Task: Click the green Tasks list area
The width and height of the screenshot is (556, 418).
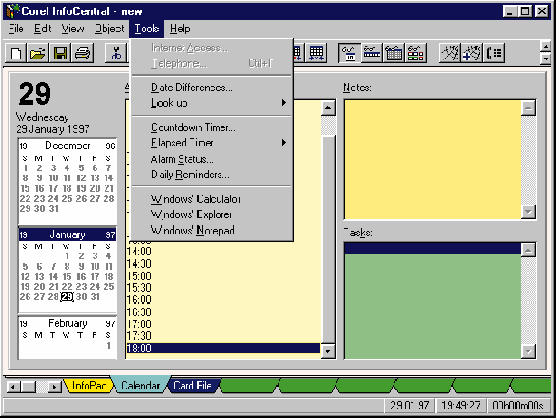Action: (433, 306)
